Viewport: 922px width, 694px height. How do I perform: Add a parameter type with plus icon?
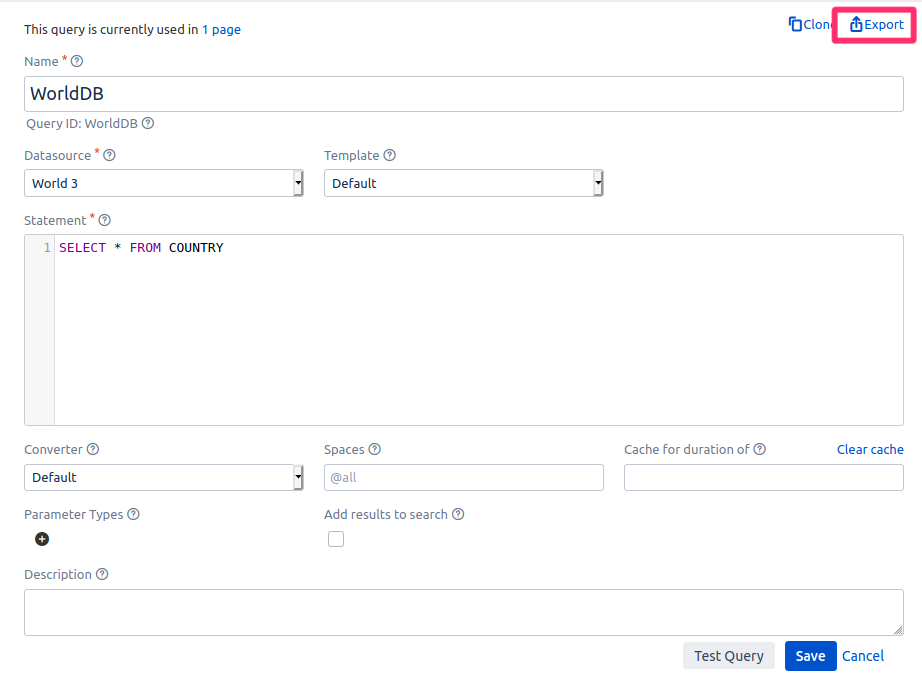point(42,539)
